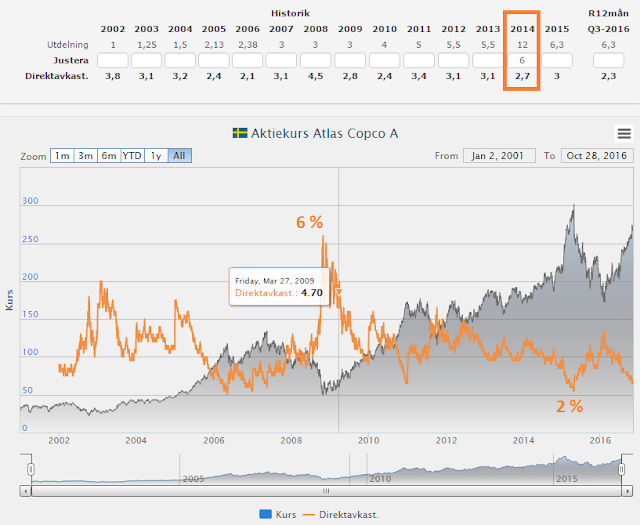Click the Justera field for 2002

point(113,60)
